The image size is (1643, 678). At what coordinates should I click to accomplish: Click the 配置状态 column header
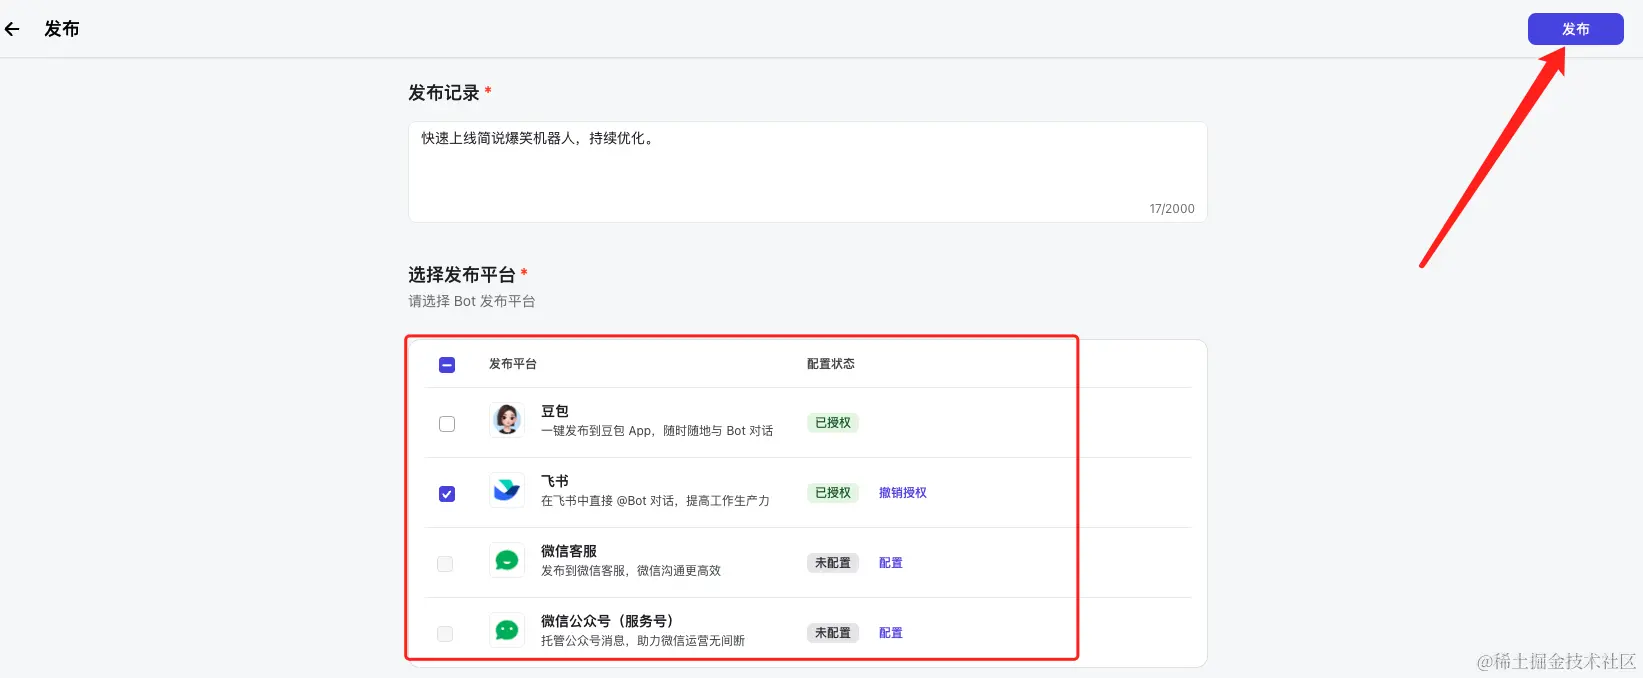click(x=831, y=364)
